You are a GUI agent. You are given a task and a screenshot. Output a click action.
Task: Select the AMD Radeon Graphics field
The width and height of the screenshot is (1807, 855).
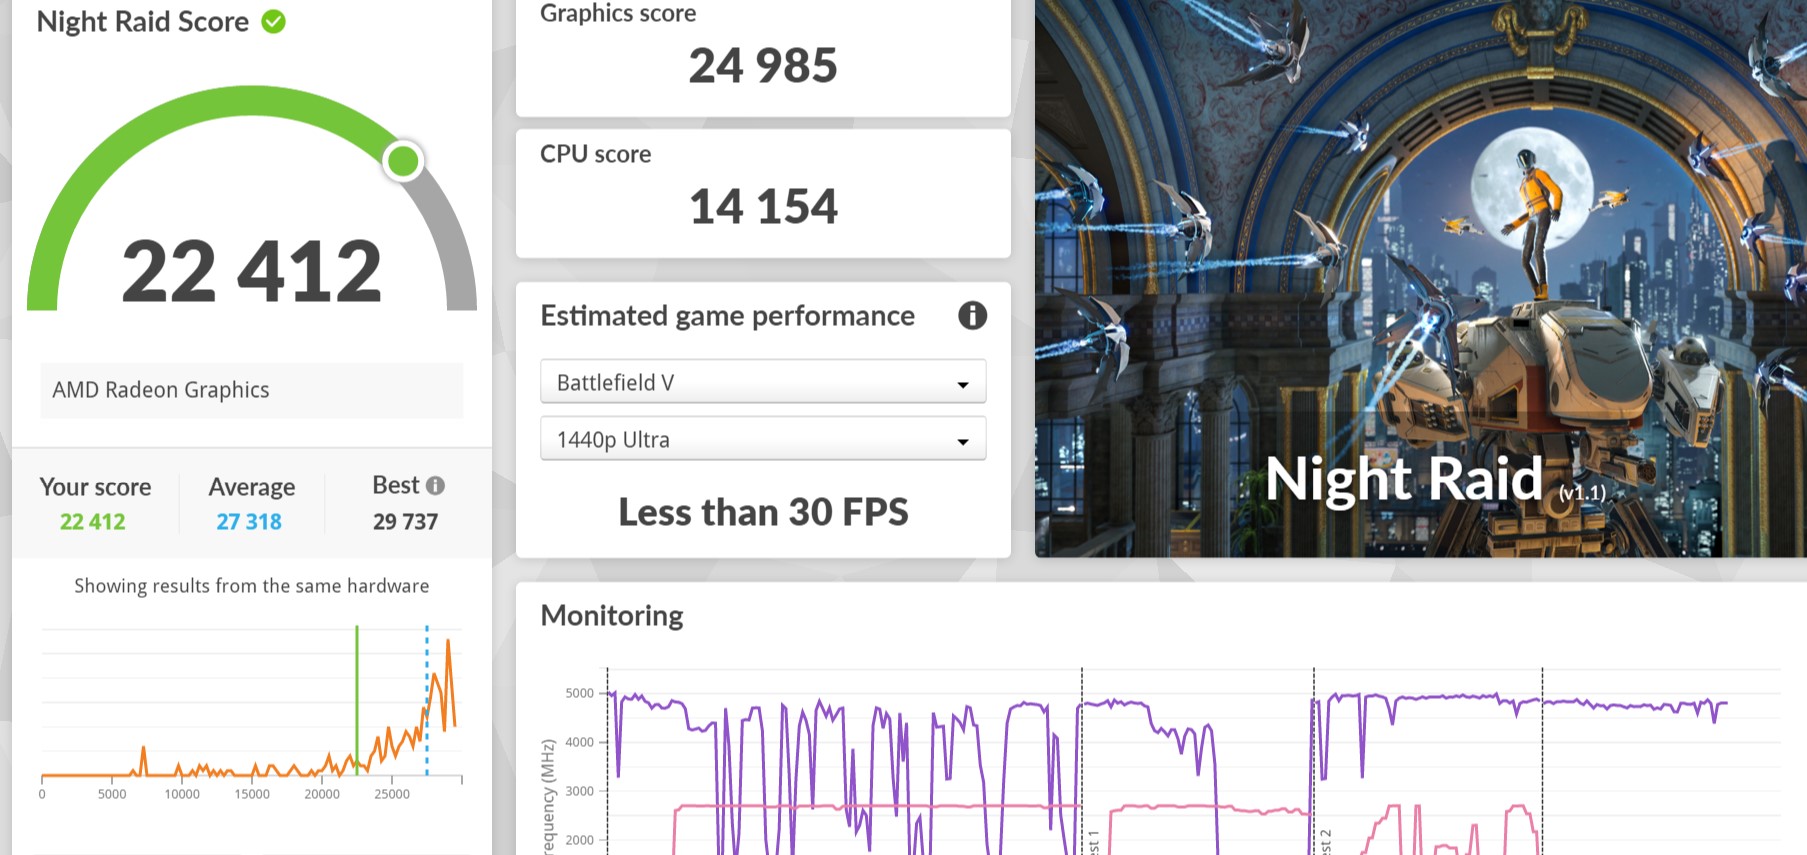251,390
